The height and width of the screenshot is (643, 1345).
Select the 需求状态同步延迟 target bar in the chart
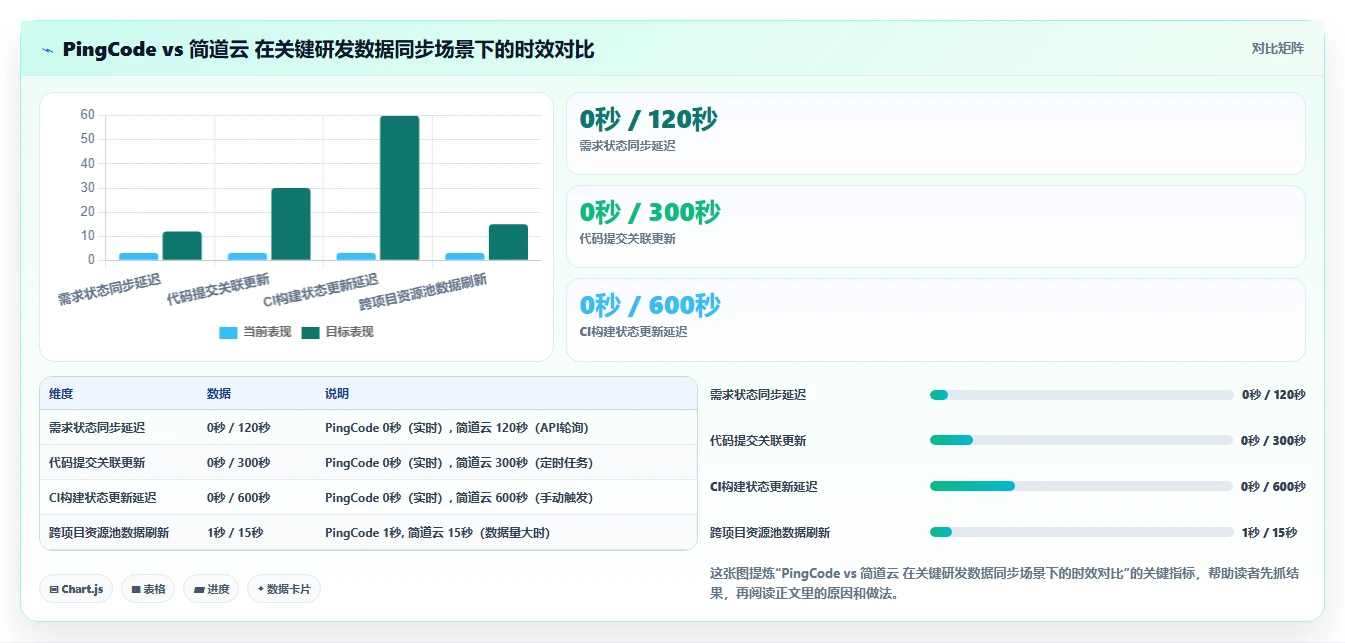pyautogui.click(x=182, y=246)
